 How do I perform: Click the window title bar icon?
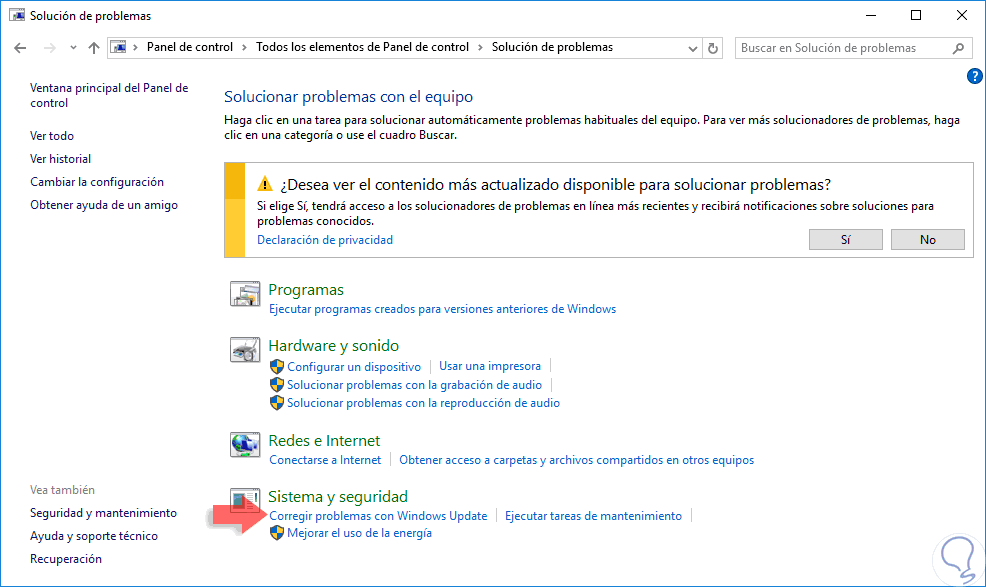16,15
